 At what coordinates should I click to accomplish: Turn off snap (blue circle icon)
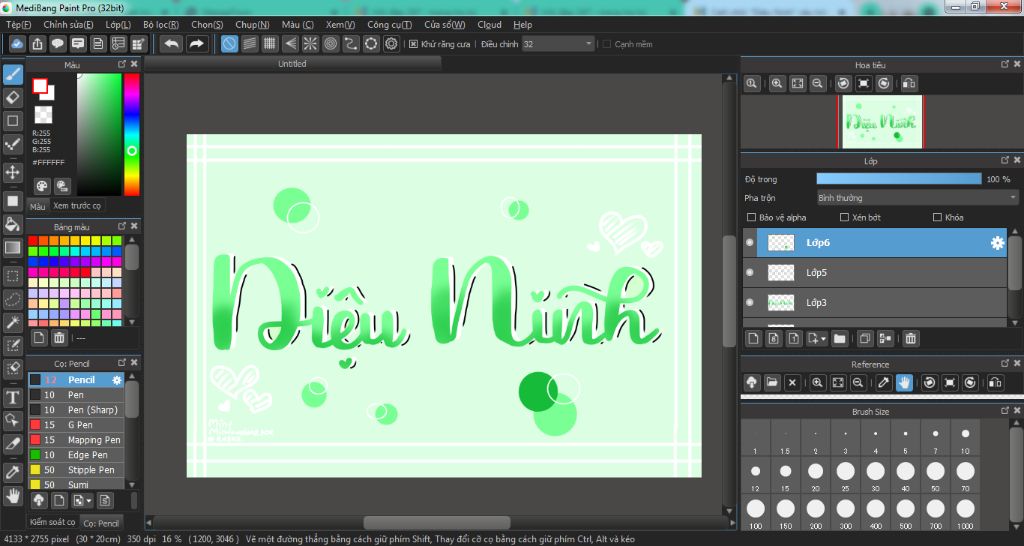click(229, 44)
